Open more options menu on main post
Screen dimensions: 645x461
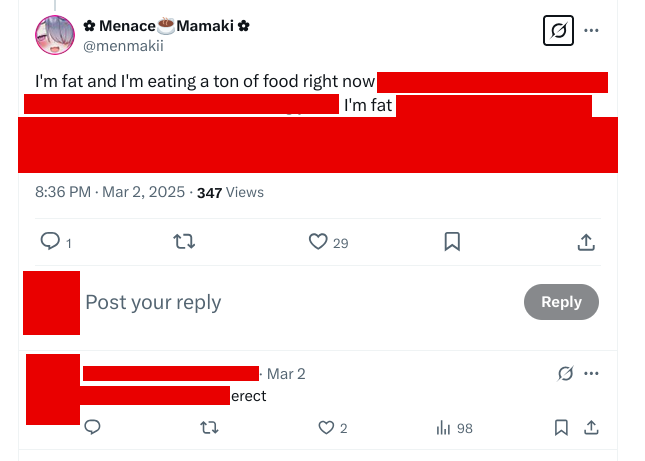[x=592, y=30]
